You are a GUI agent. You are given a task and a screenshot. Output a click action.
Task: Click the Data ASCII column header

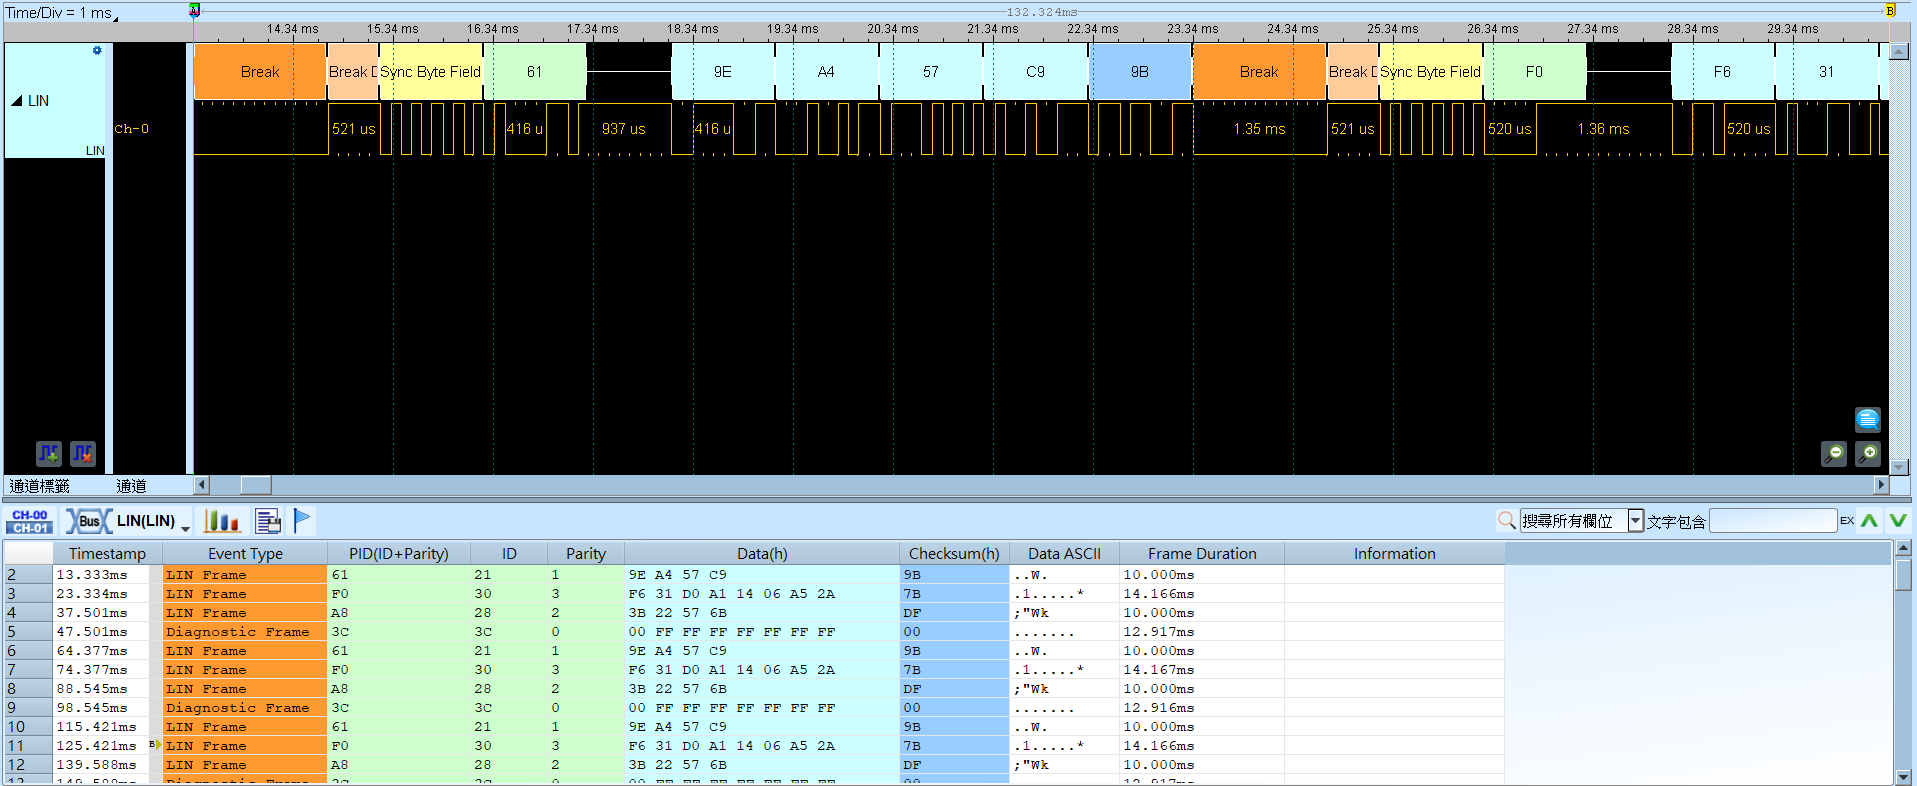click(x=1064, y=553)
